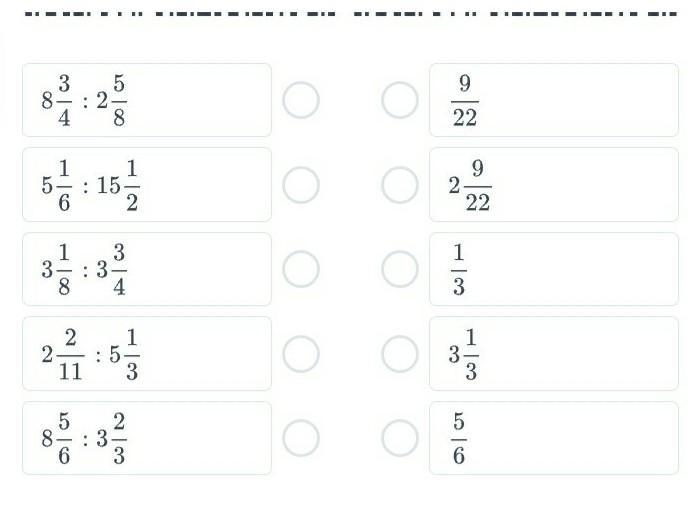Click the expression card 5 1/6 : 15 1/2
This screenshot has height=516, width=689.
click(x=147, y=184)
